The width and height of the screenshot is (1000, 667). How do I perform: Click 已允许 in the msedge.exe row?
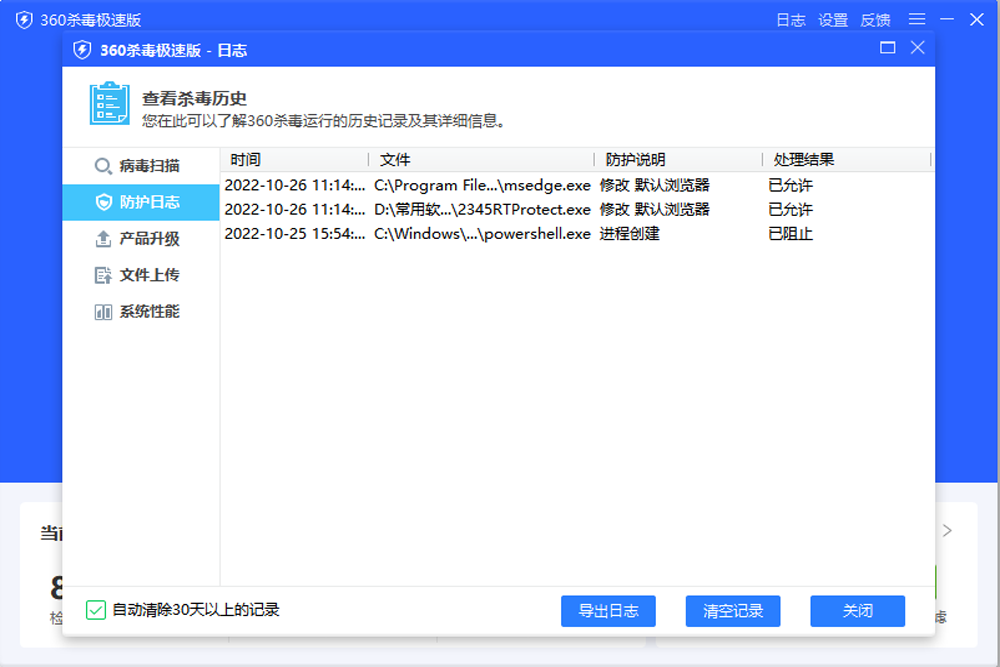(790, 186)
